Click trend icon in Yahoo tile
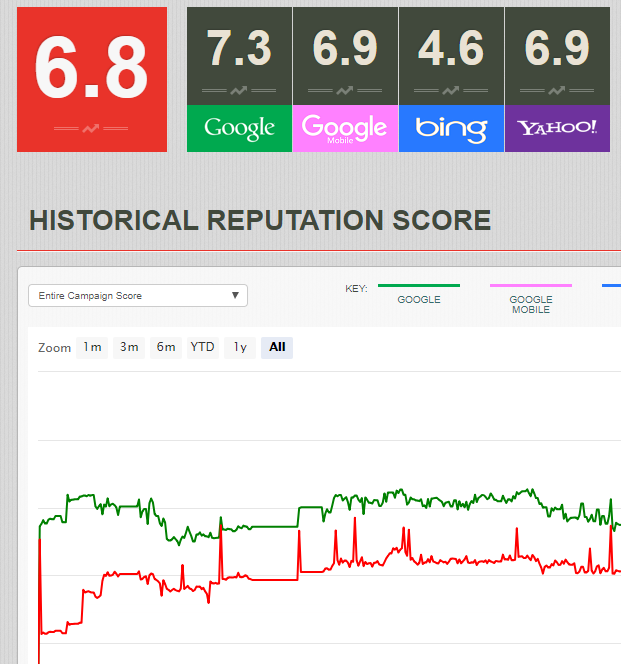This screenshot has width=621, height=664. click(557, 90)
